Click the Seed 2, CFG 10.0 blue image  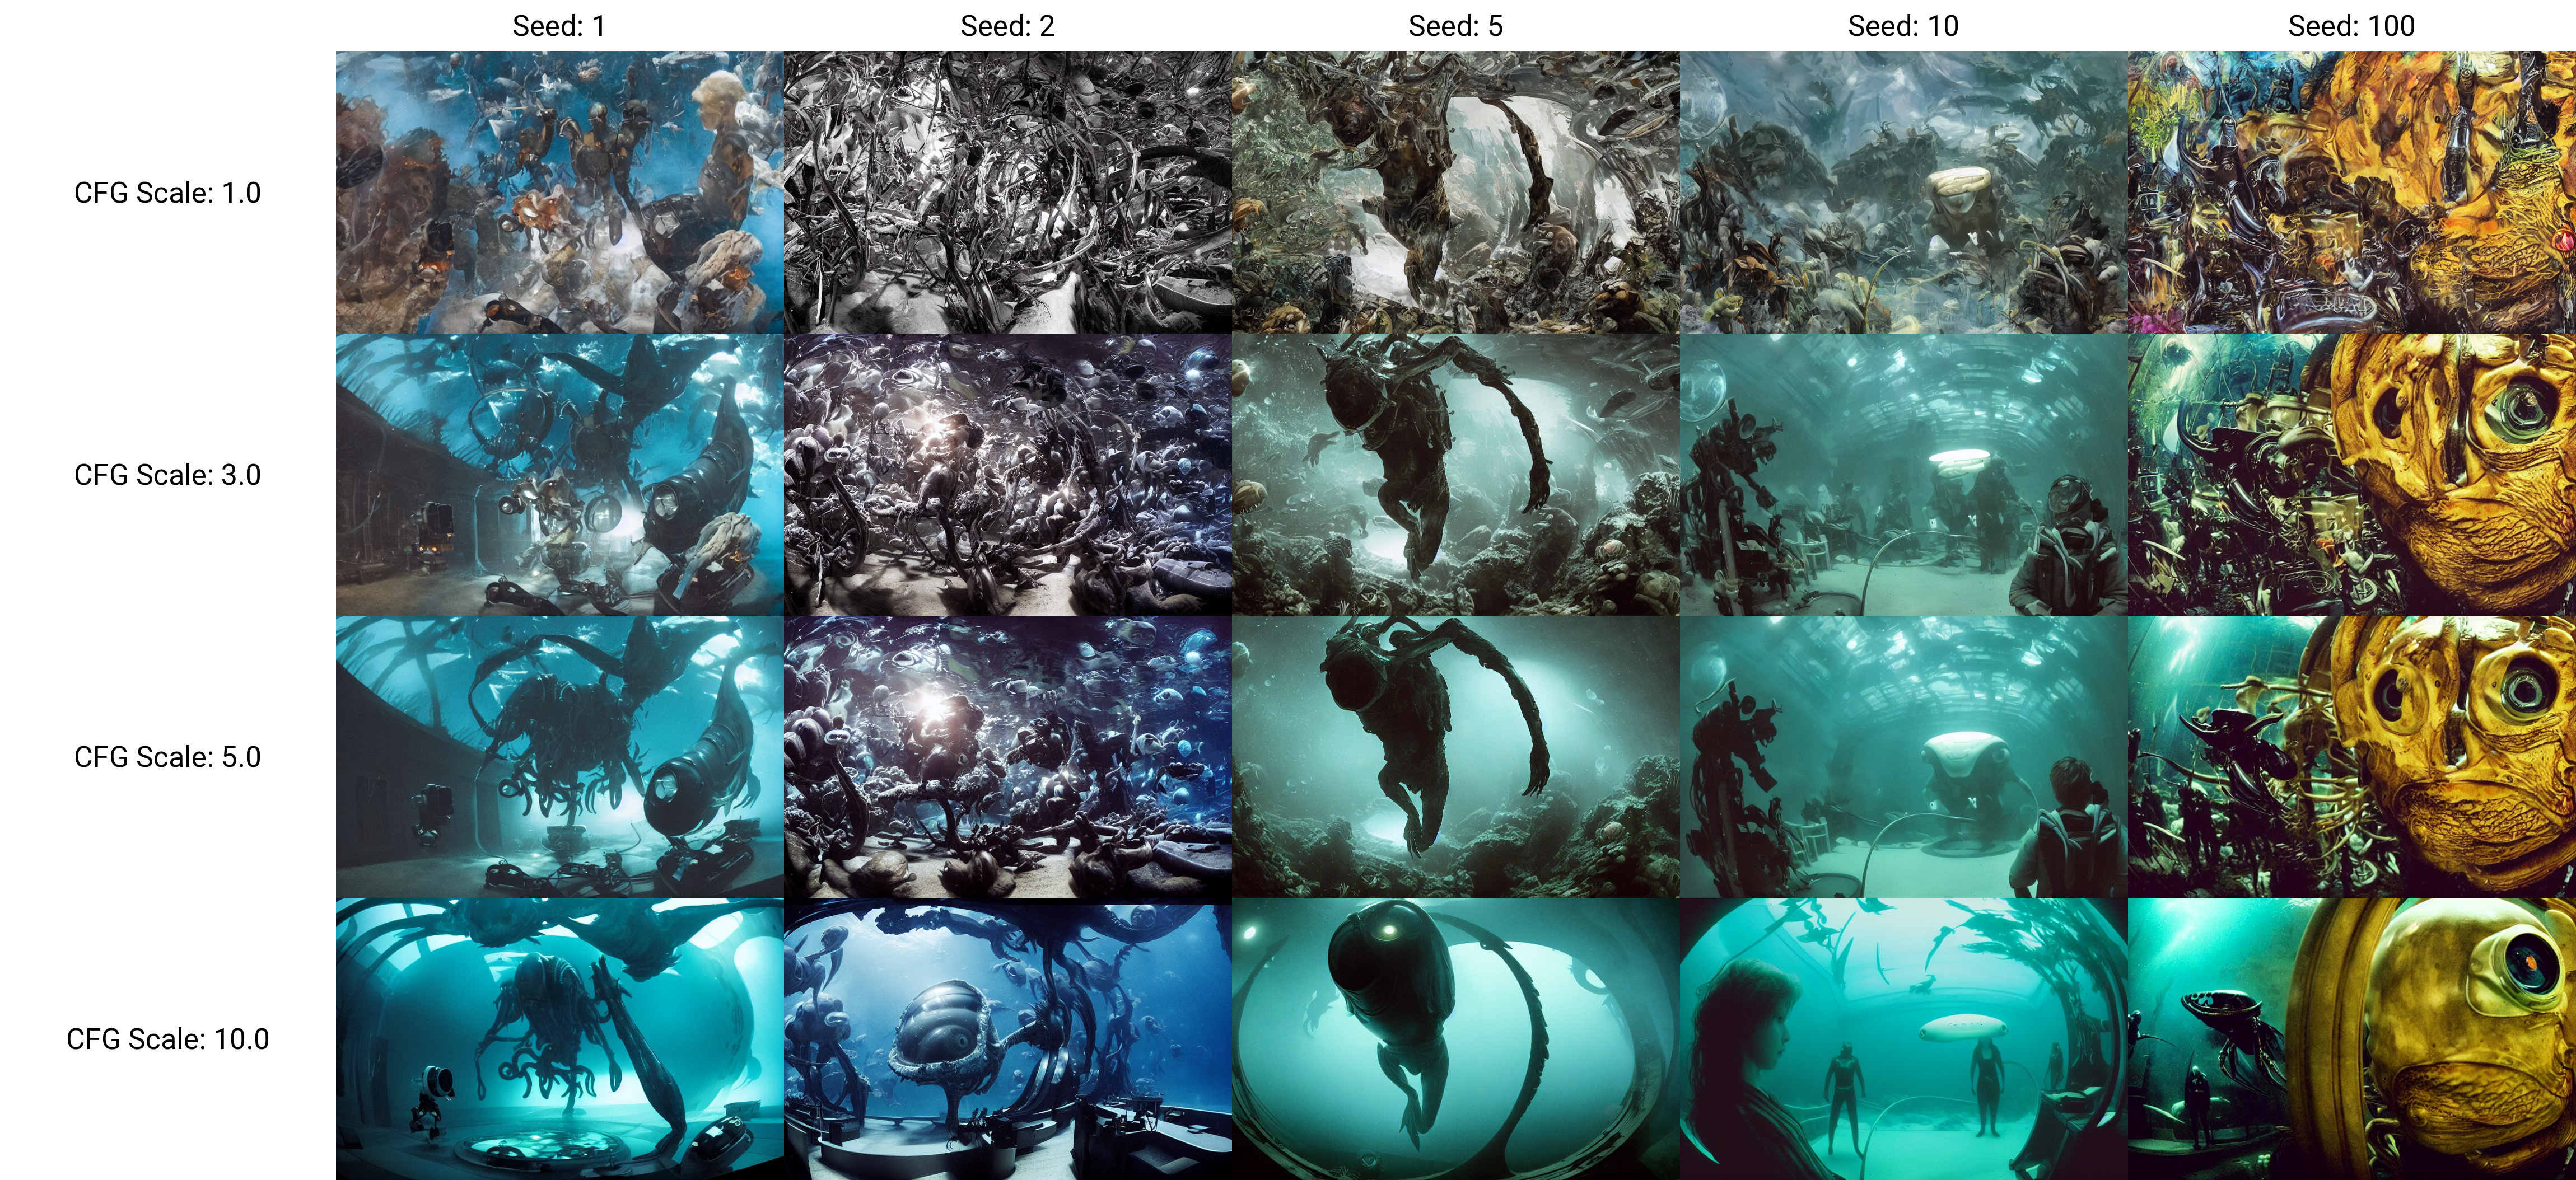click(x=1007, y=1038)
